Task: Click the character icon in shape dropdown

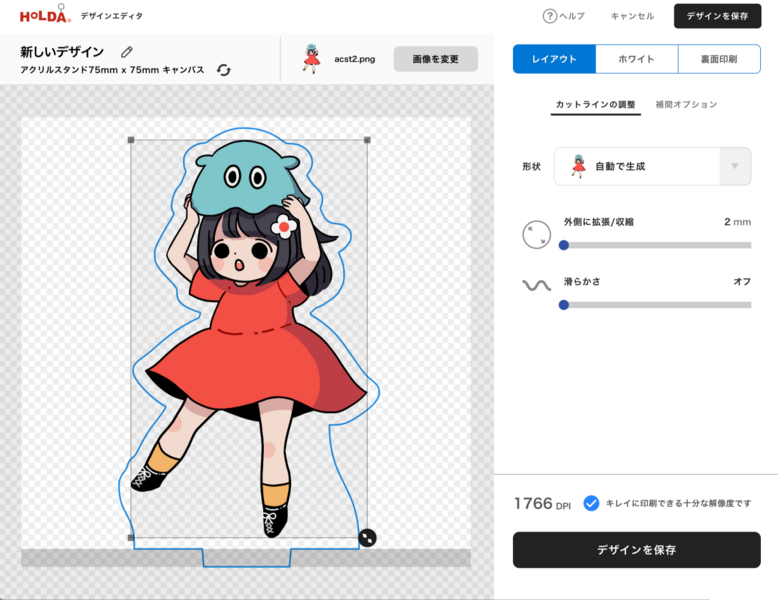Action: tap(578, 166)
